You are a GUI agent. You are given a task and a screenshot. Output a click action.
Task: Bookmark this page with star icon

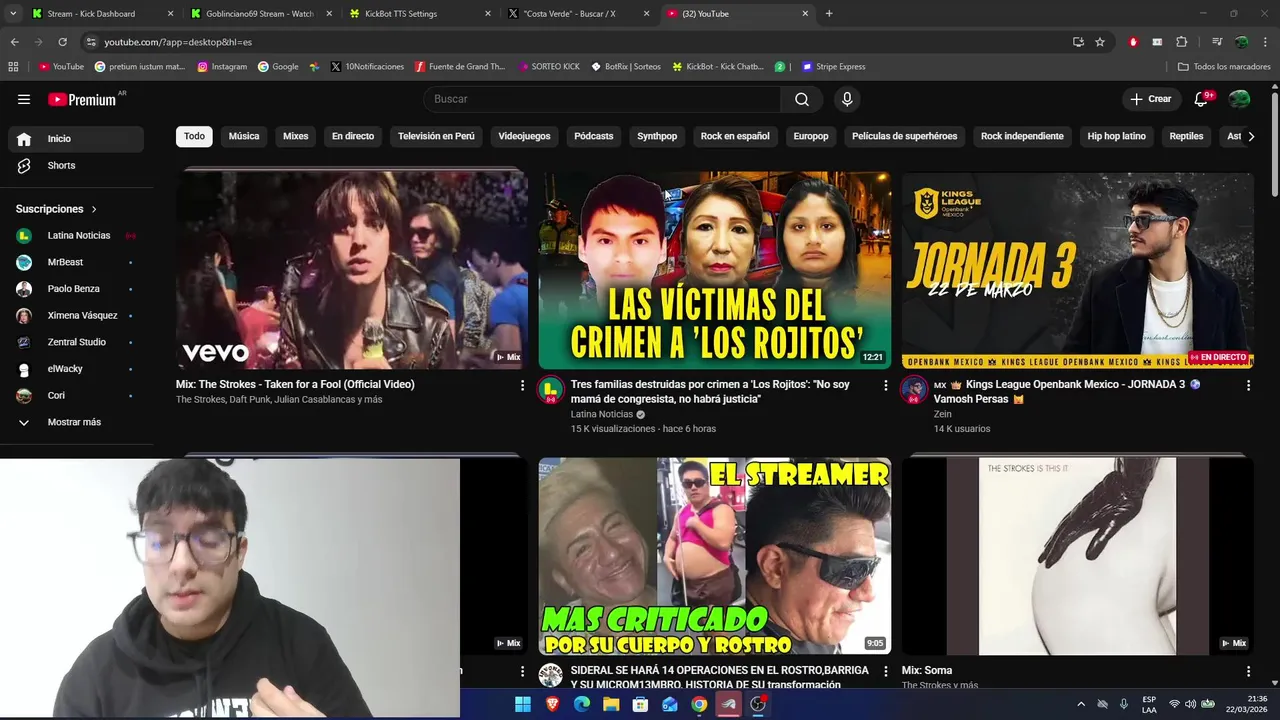[x=1100, y=42]
